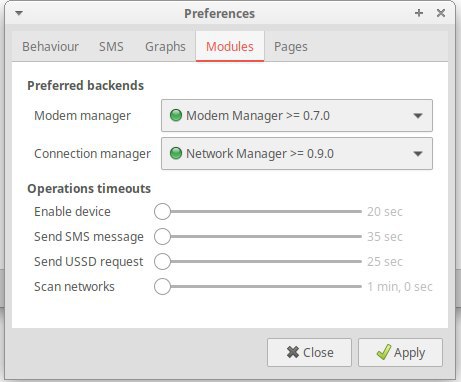Select the Modules tab

point(230,46)
